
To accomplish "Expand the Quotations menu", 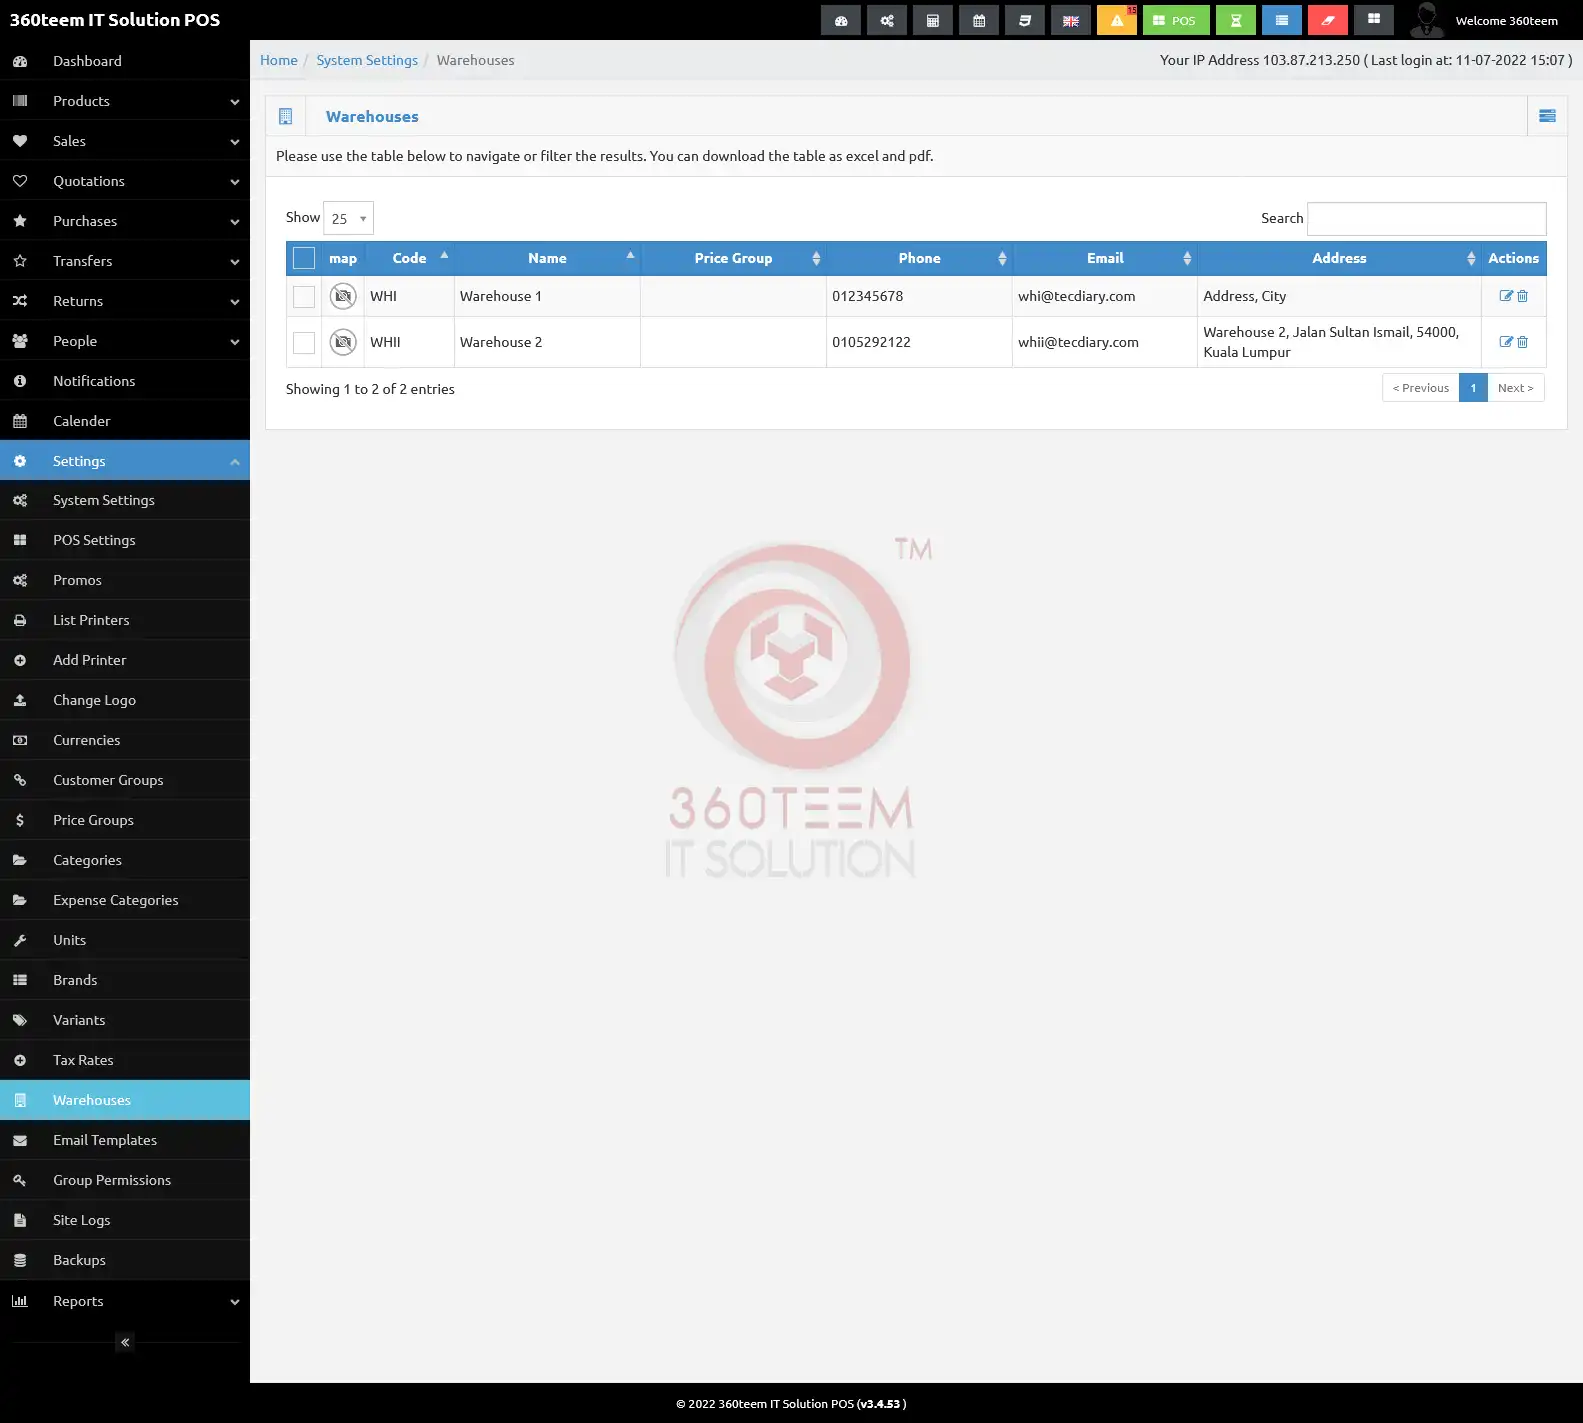I will (x=125, y=181).
